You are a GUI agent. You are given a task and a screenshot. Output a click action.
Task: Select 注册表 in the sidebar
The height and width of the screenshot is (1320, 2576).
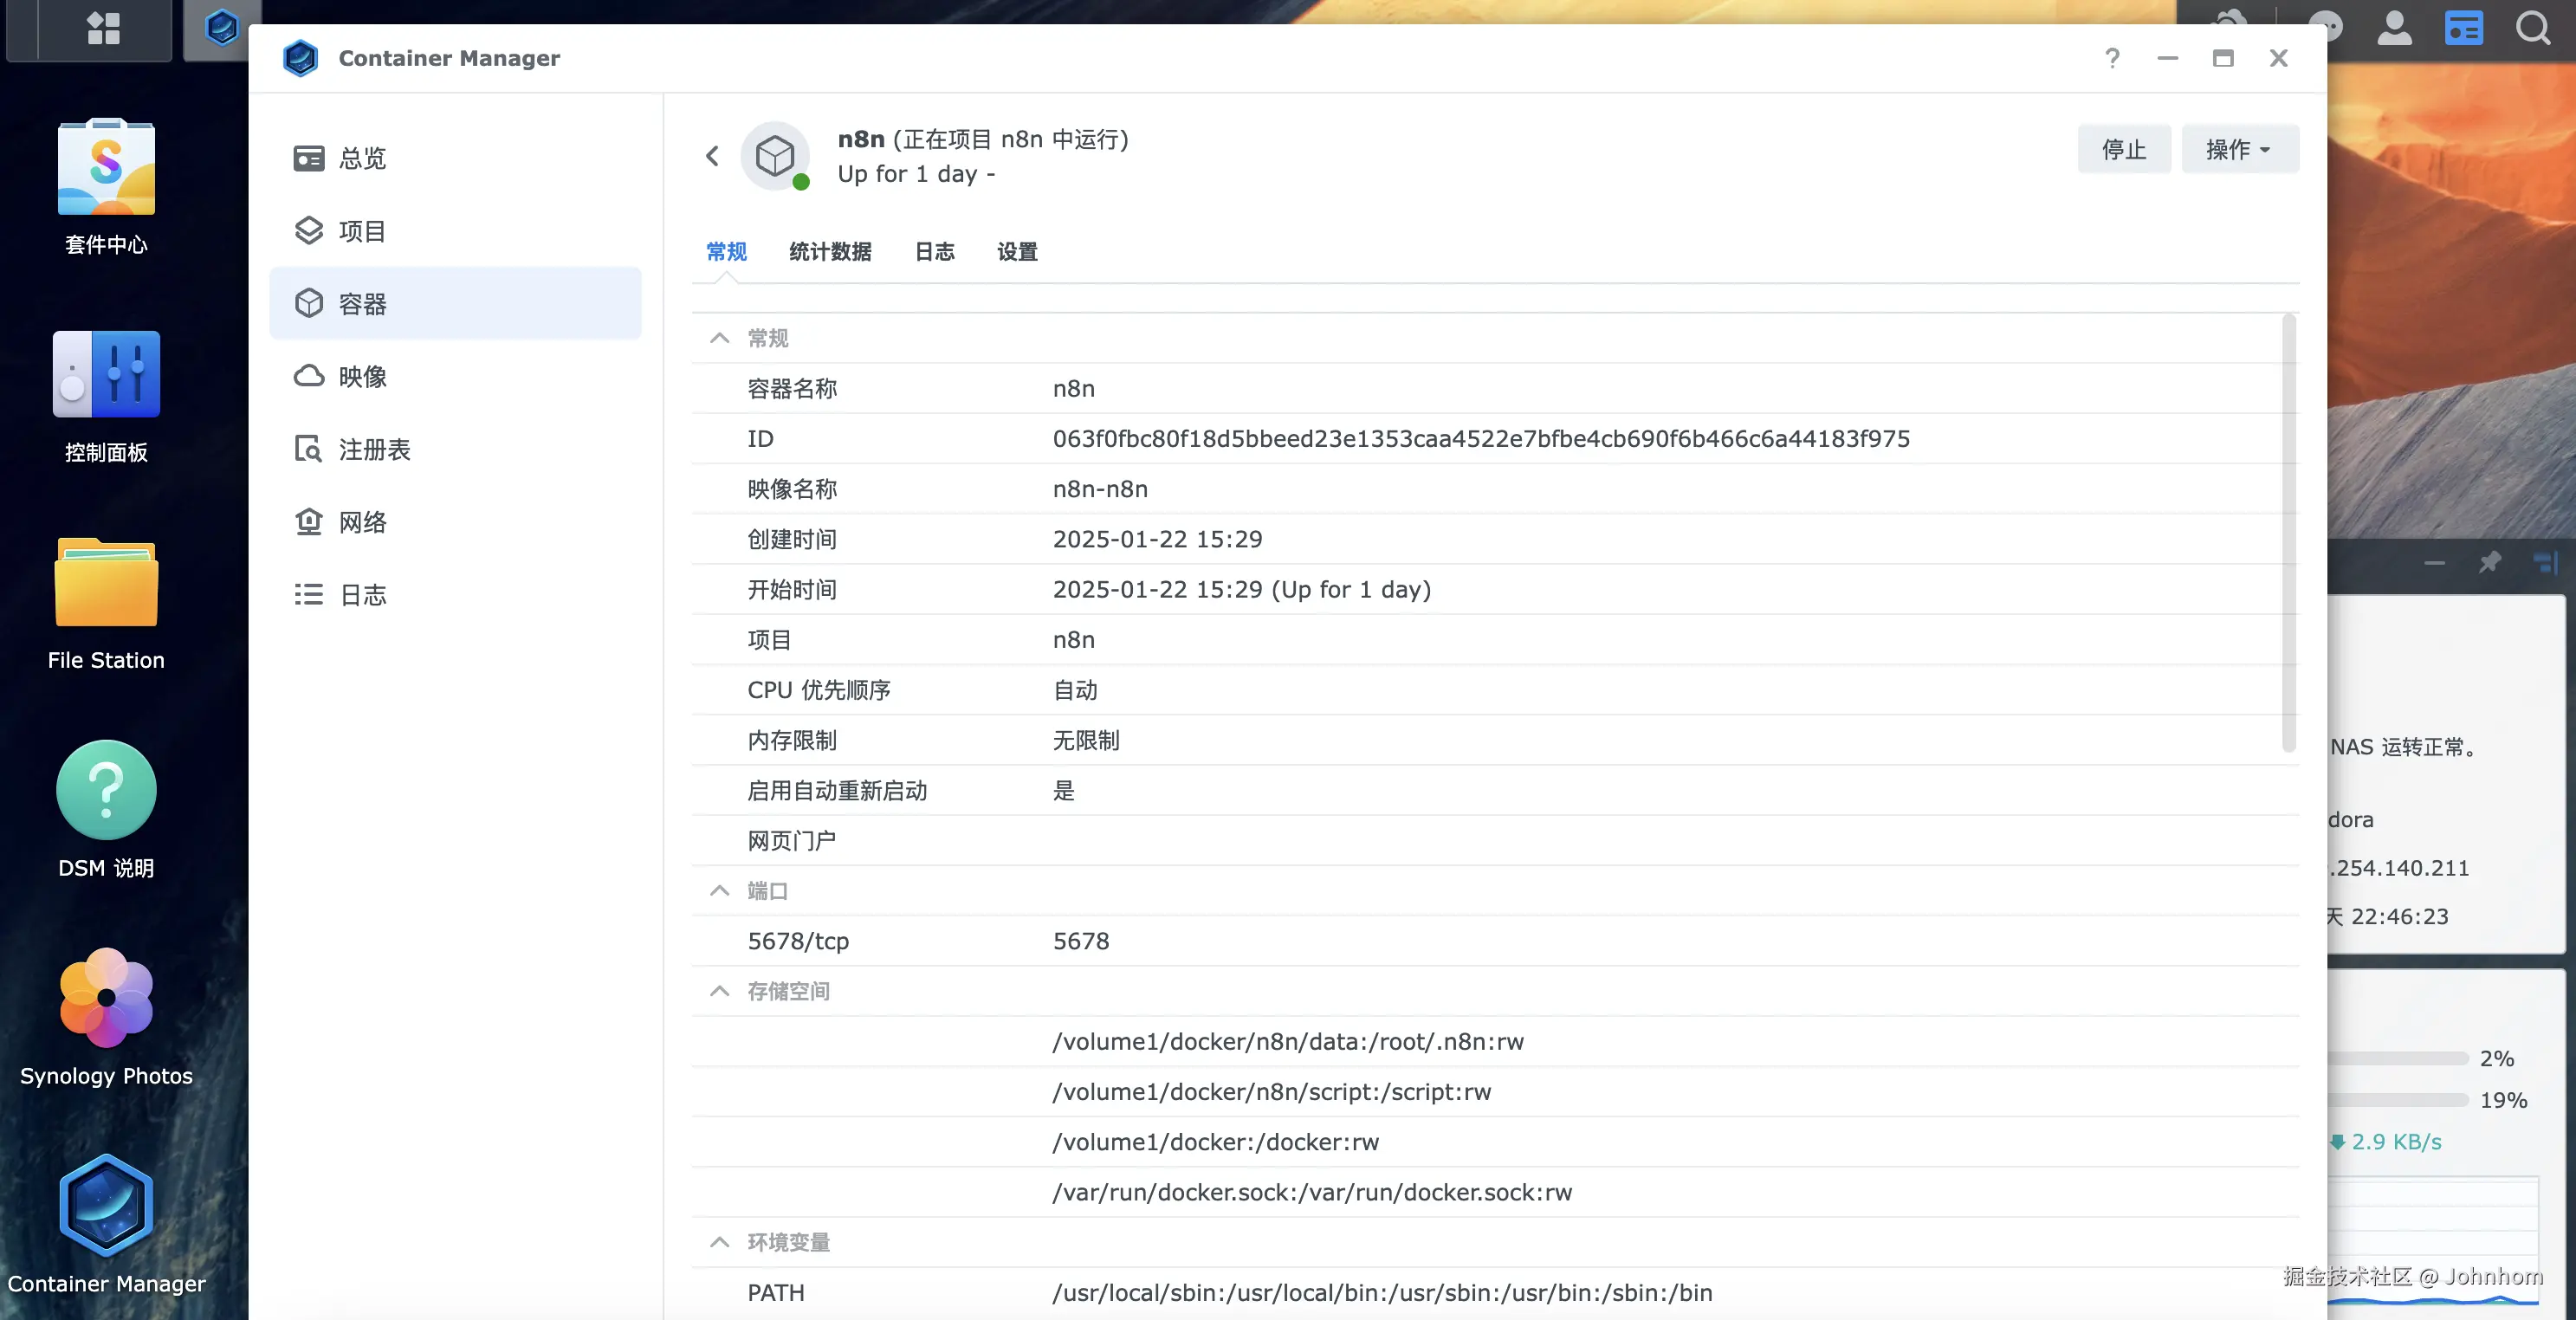[374, 450]
